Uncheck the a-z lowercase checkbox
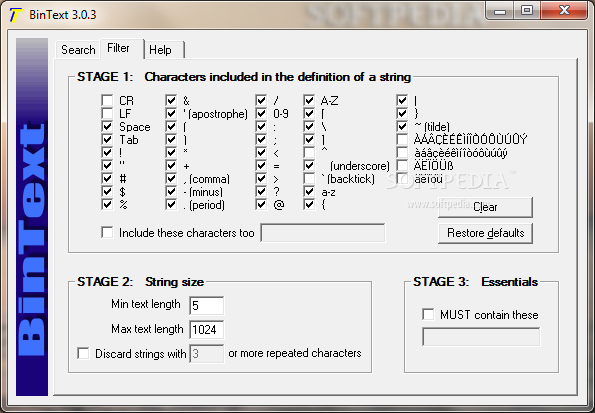595x413 pixels. [x=309, y=191]
